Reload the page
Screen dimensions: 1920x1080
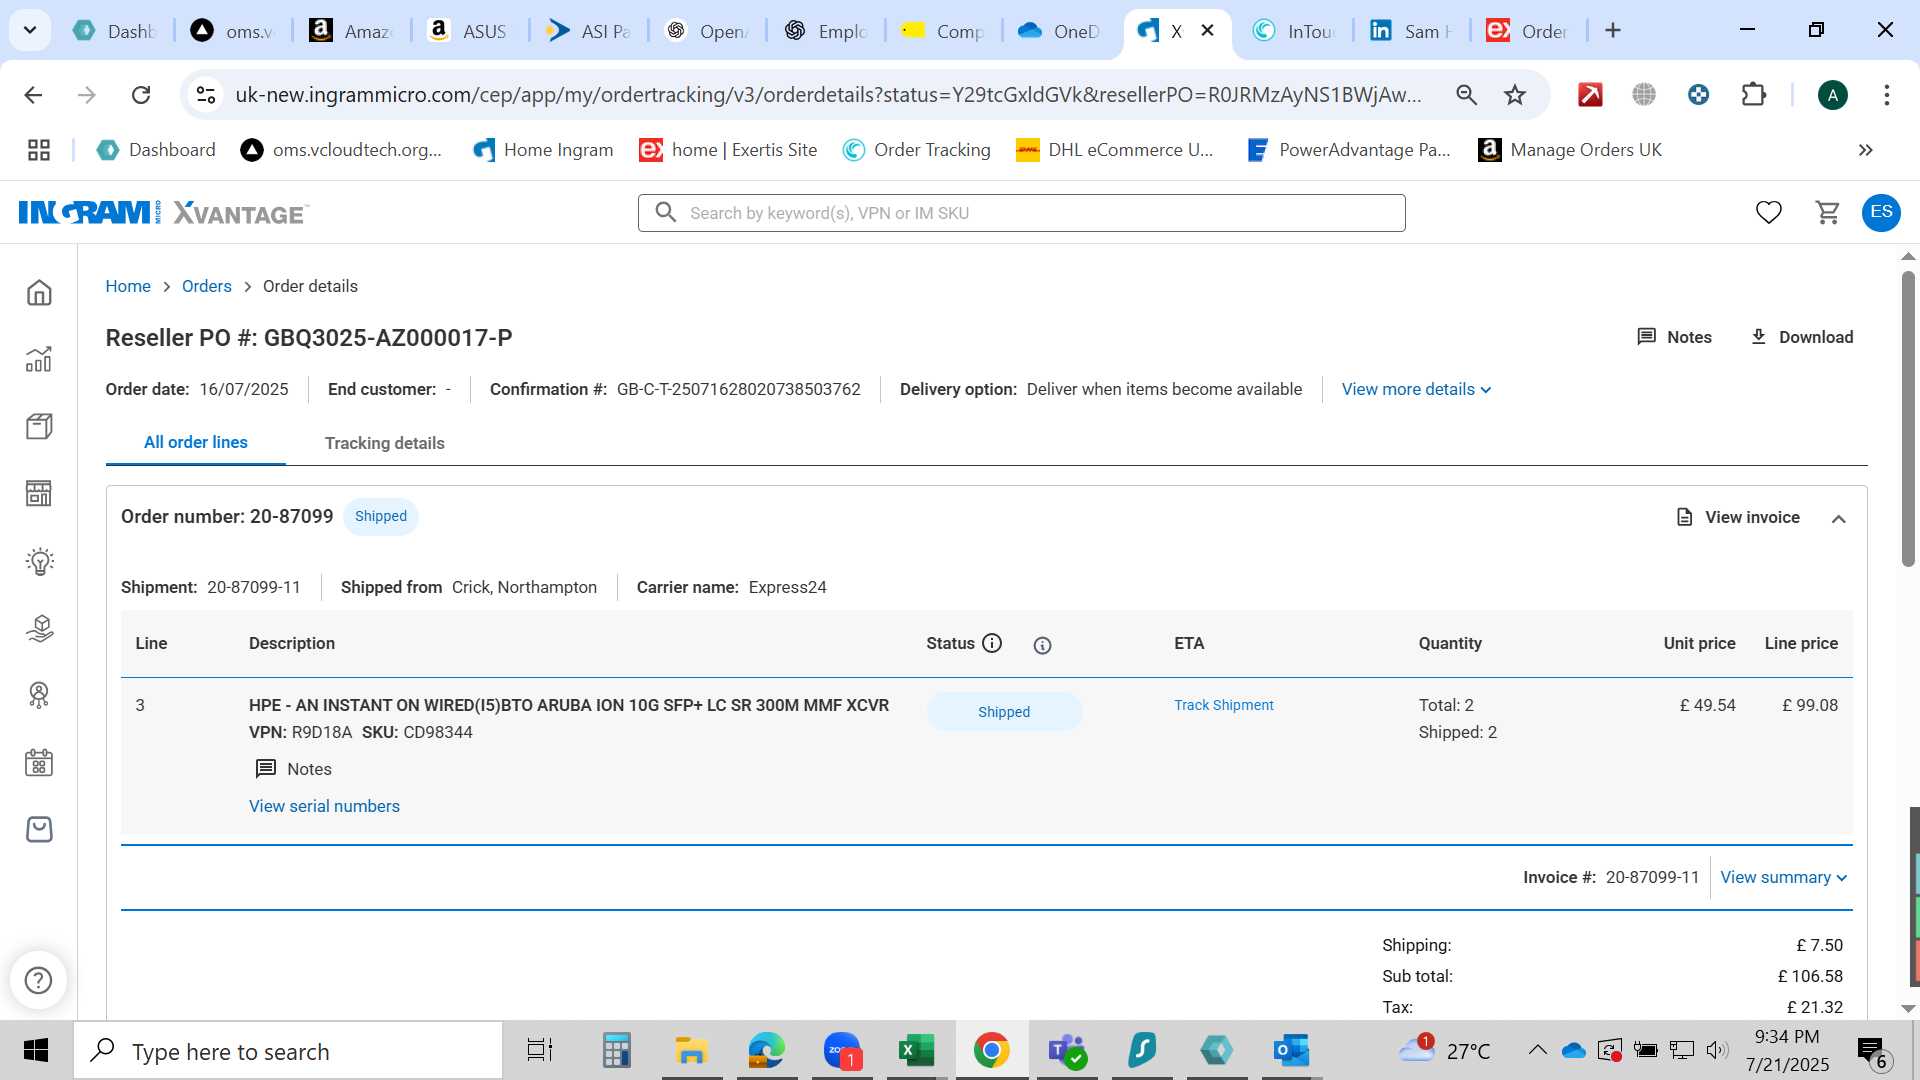tap(141, 95)
